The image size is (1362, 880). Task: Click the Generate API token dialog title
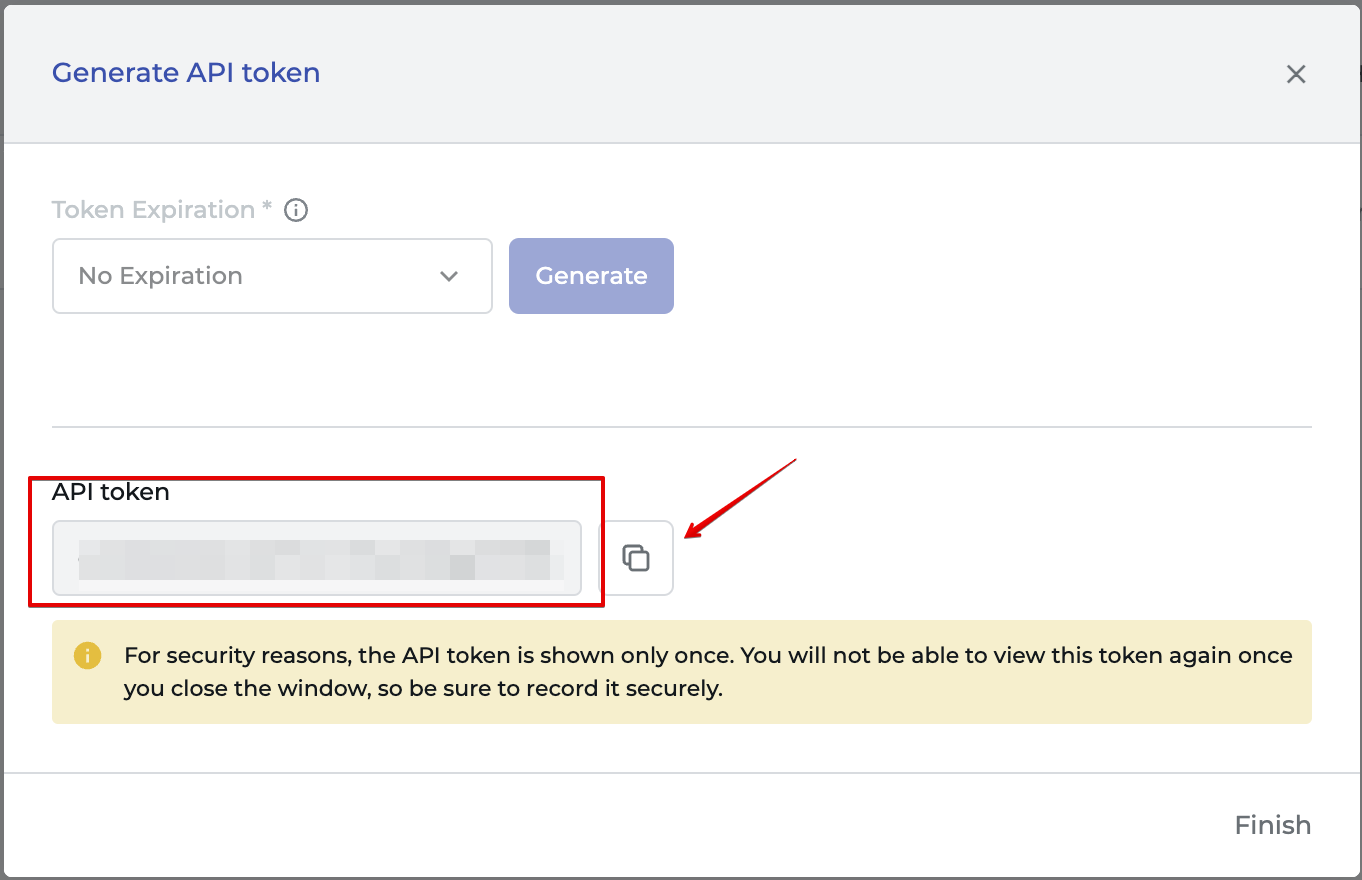click(x=186, y=73)
